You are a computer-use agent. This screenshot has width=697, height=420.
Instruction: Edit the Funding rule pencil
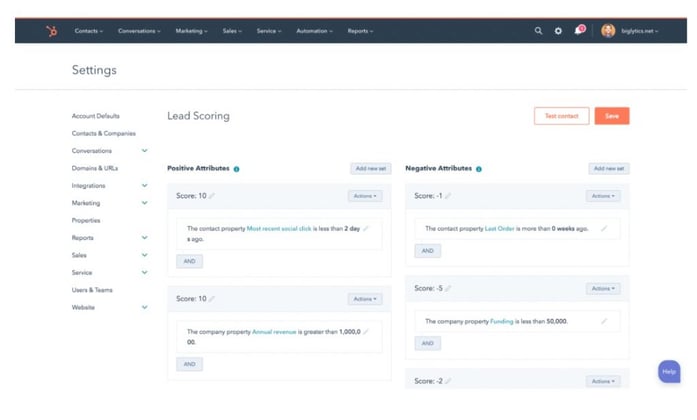pos(604,321)
